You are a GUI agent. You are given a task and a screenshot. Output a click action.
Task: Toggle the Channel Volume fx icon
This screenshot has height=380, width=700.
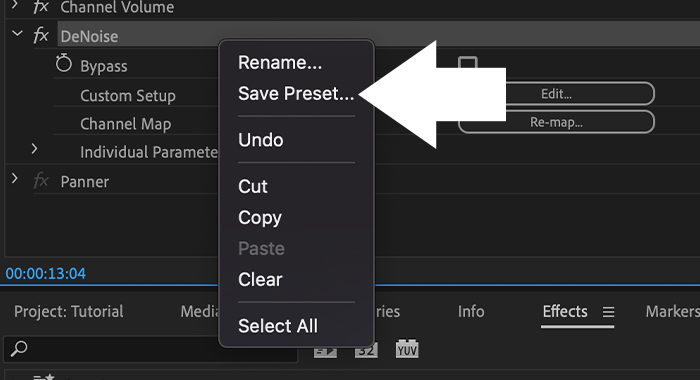tap(41, 6)
